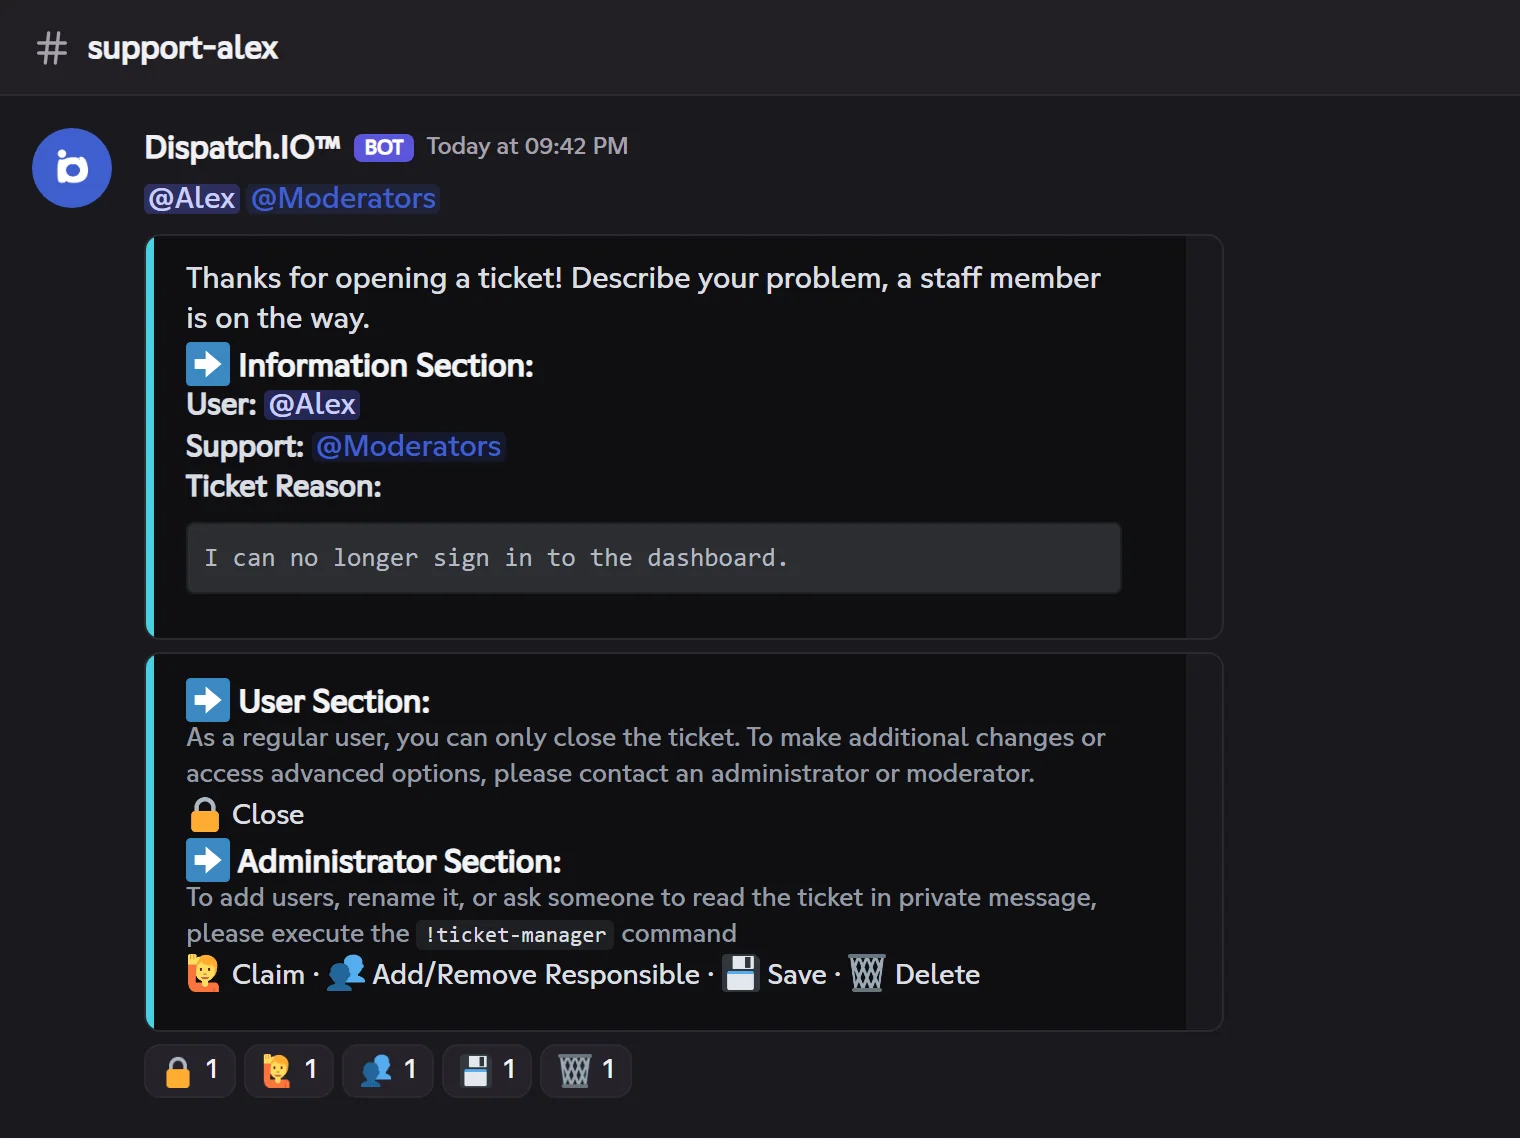1520x1140 pixels.
Task: Click the Administrator Section heading text
Action: 399,862
